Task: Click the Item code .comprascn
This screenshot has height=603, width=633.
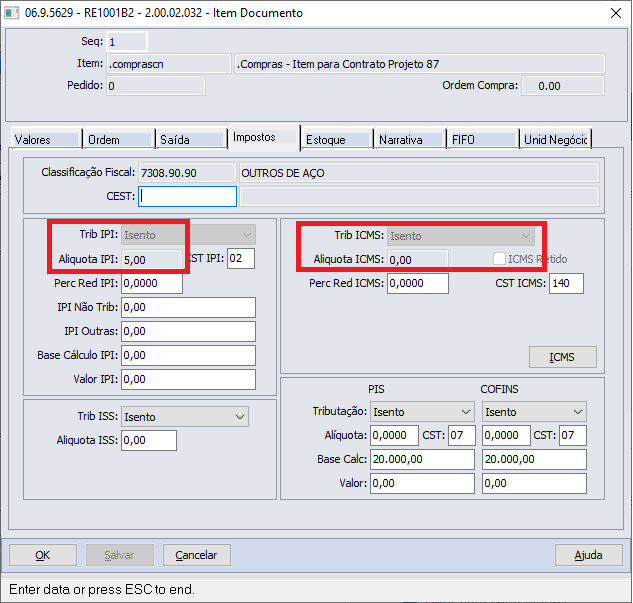Action: 168,64
